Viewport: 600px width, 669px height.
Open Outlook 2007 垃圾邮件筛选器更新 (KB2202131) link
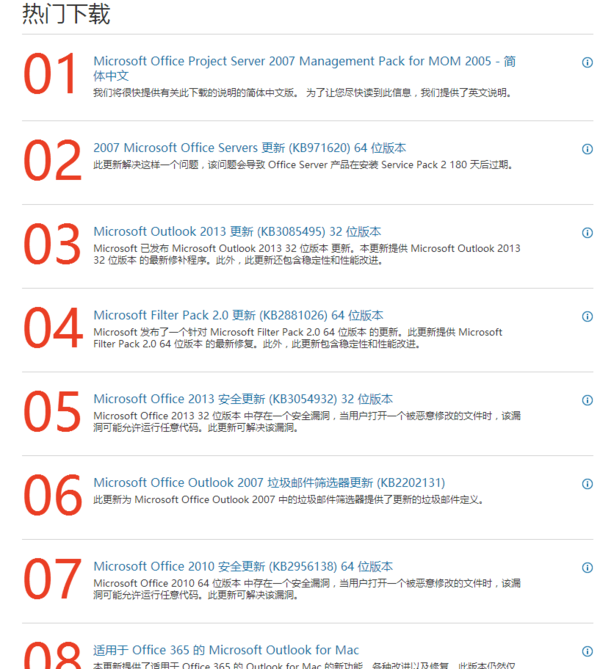click(269, 483)
